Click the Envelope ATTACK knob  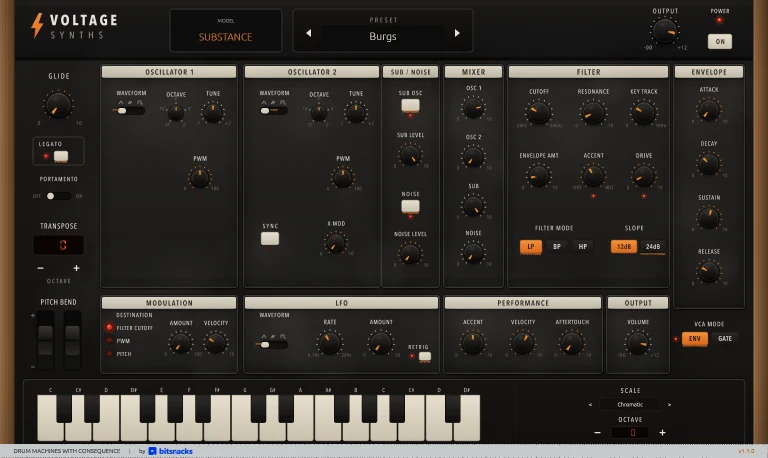[x=709, y=110]
